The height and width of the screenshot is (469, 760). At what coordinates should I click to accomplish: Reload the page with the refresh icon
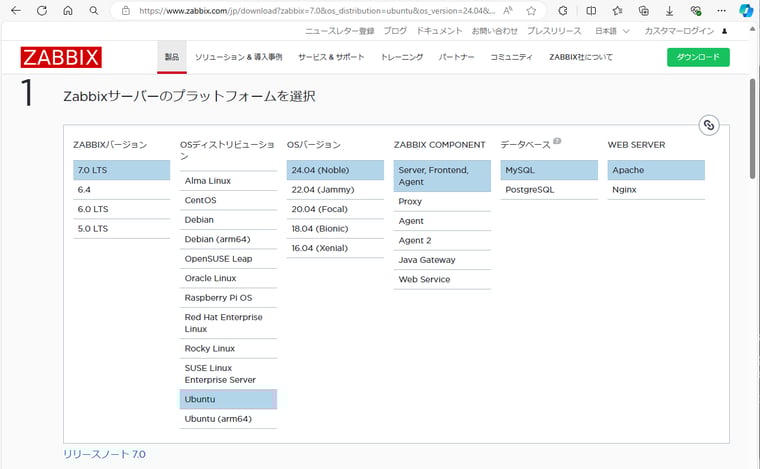click(x=42, y=11)
